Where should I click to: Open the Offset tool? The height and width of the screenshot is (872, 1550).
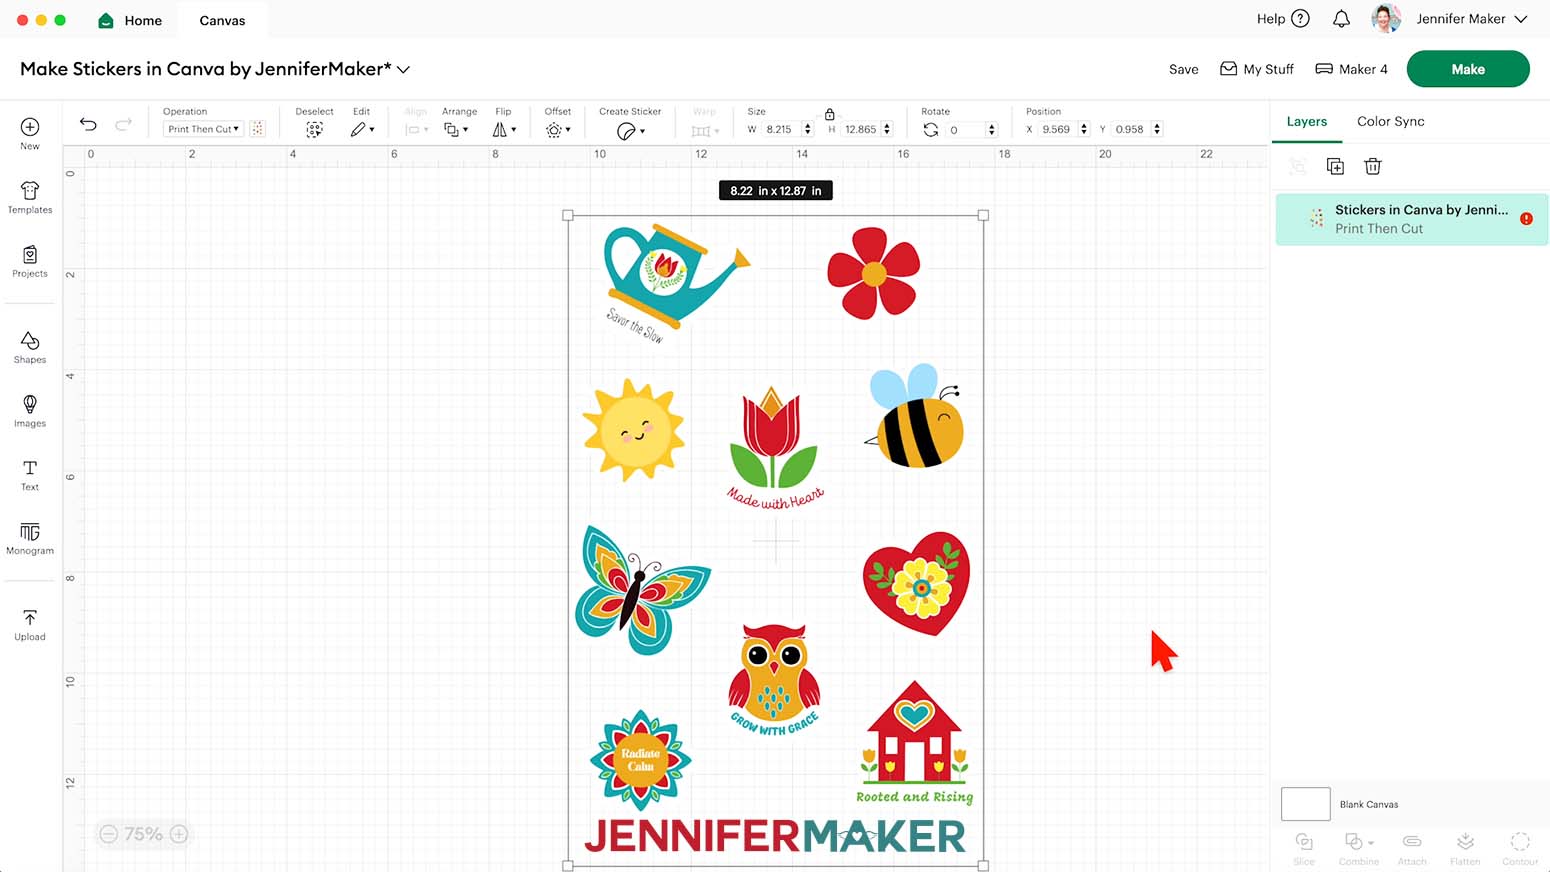pyautogui.click(x=557, y=130)
